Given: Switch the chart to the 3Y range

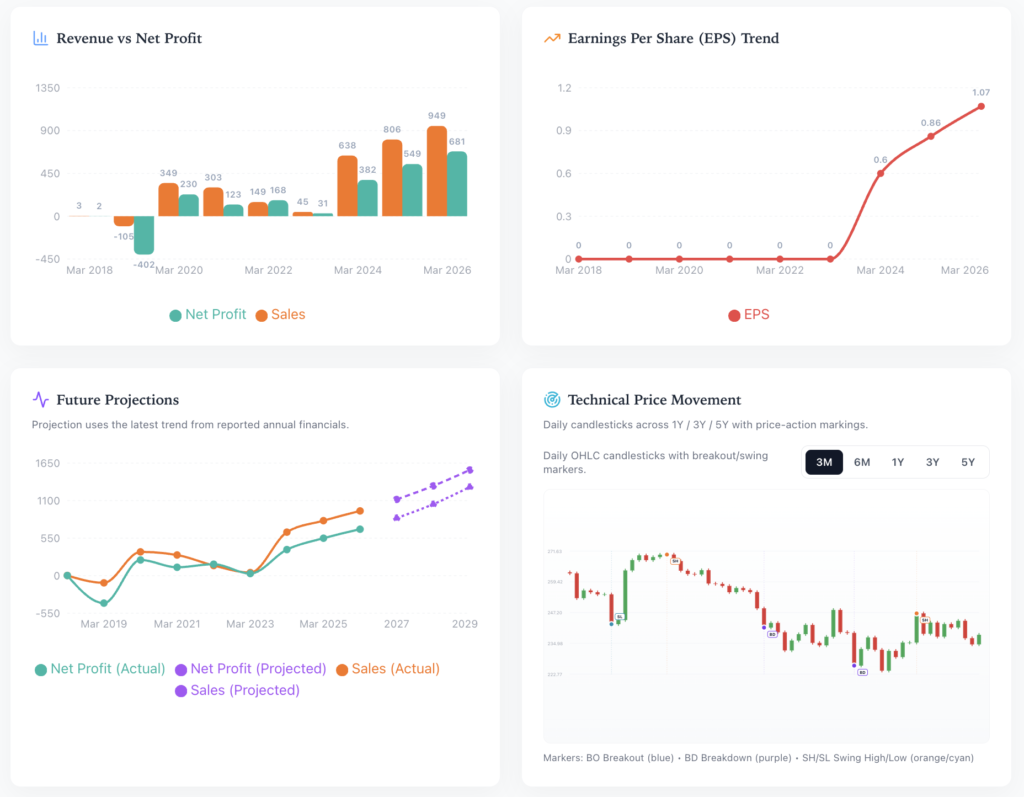Looking at the screenshot, I should tap(932, 462).
